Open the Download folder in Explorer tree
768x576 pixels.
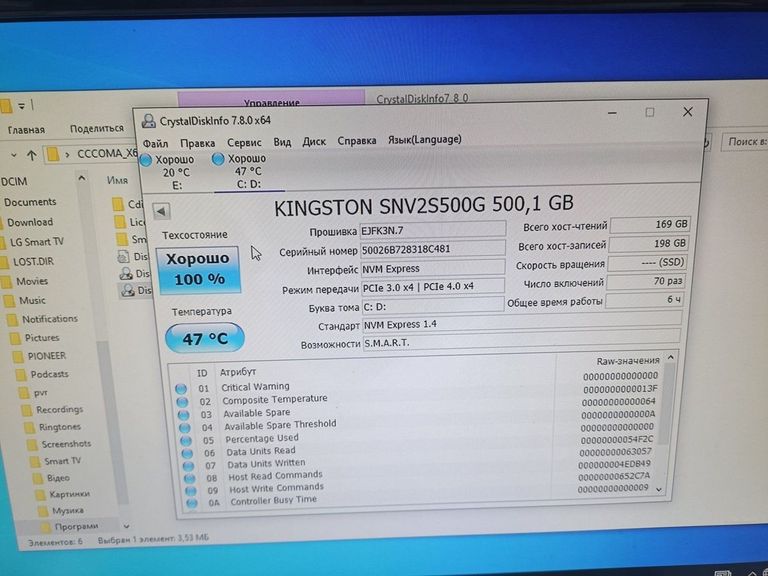[x=29, y=222]
